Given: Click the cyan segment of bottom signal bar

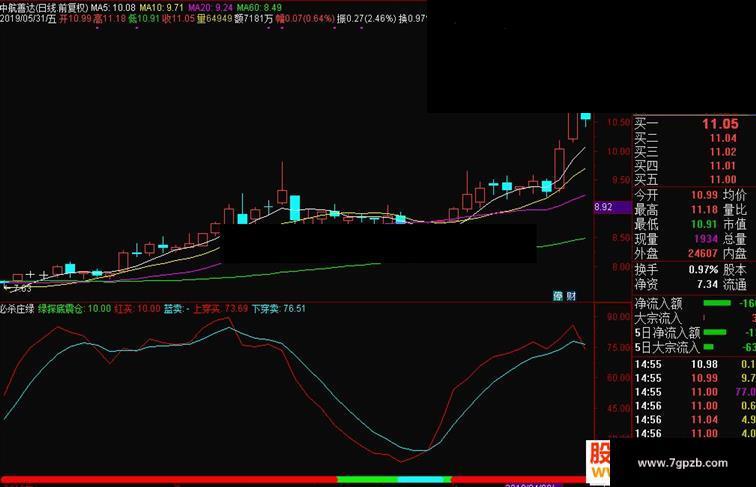Looking at the screenshot, I should point(420,479).
